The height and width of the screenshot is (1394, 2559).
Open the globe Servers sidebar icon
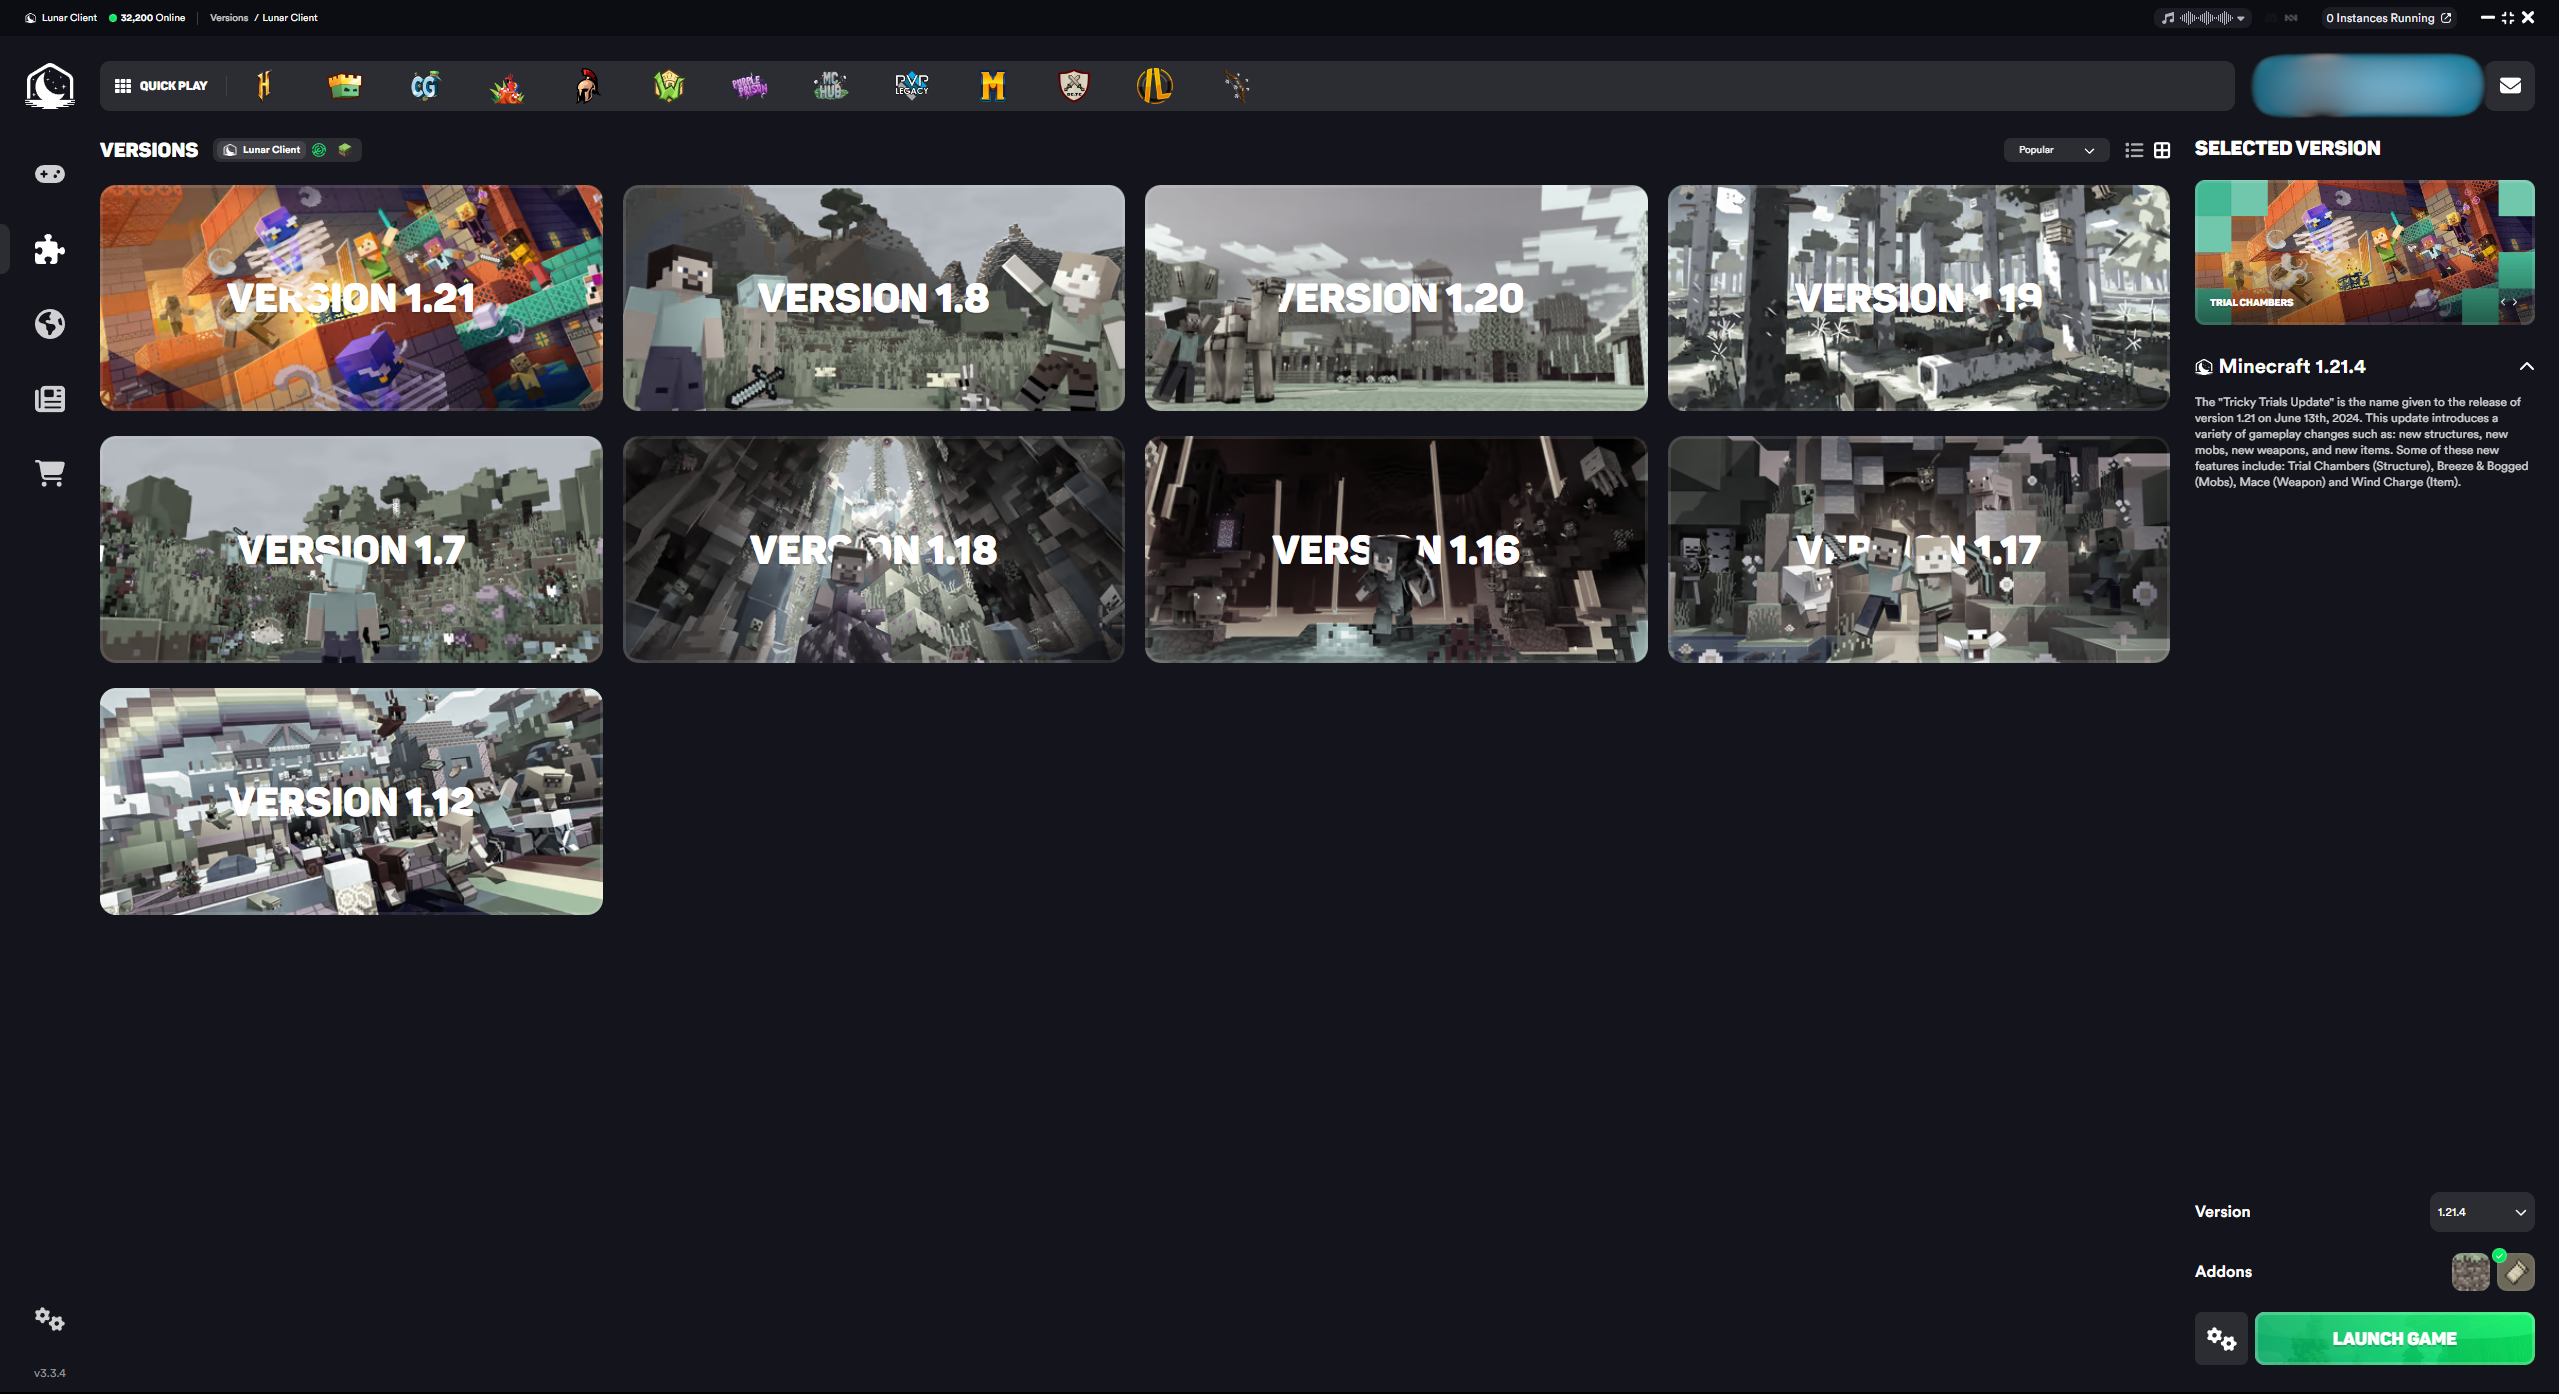tap(50, 324)
